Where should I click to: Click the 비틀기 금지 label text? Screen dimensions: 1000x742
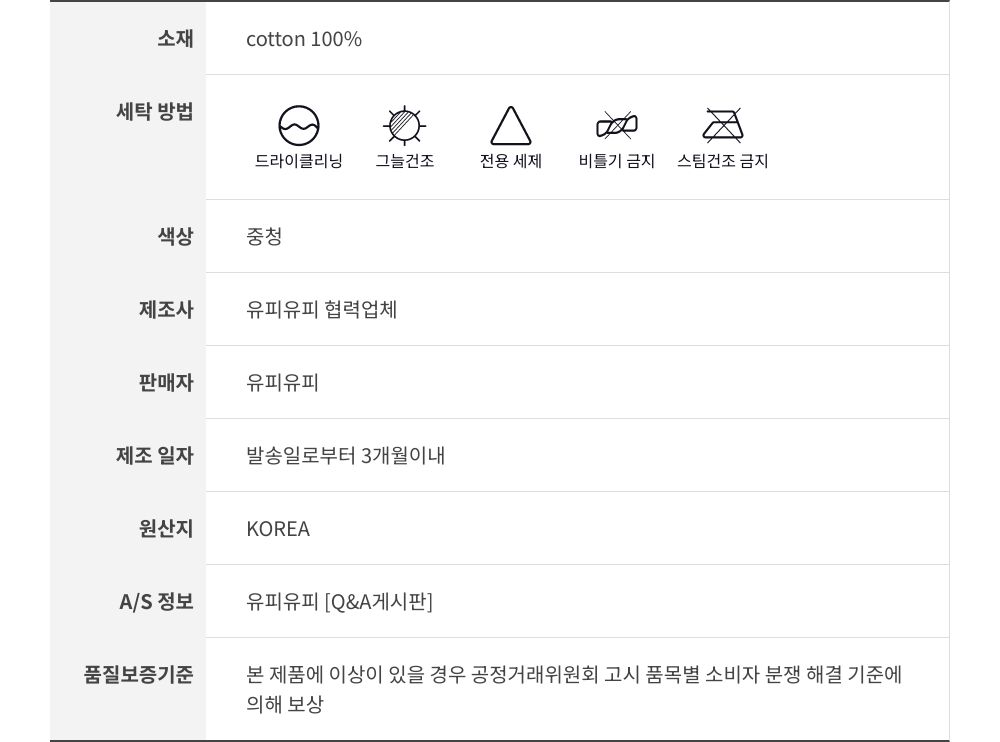coord(617,161)
